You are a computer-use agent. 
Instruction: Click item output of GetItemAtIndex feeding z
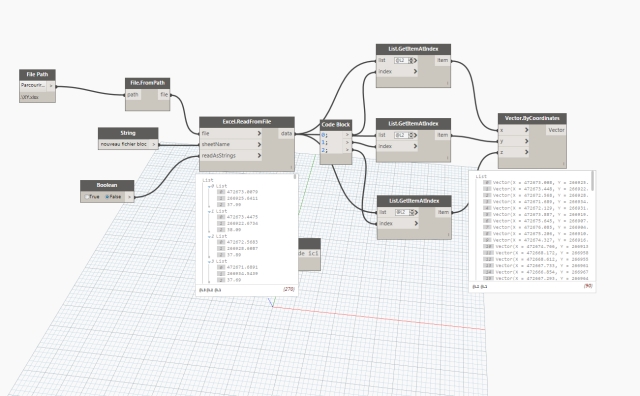coord(444,212)
